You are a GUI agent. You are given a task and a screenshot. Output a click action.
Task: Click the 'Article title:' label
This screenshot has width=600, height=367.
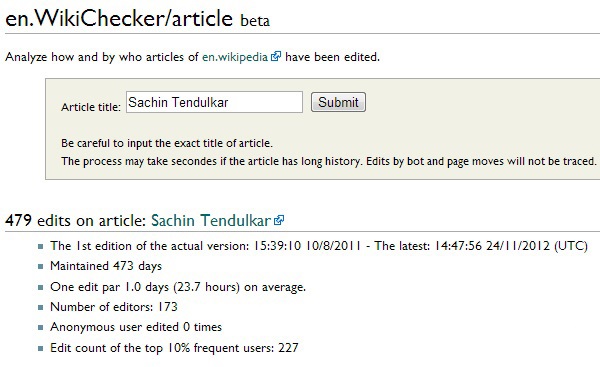click(91, 107)
